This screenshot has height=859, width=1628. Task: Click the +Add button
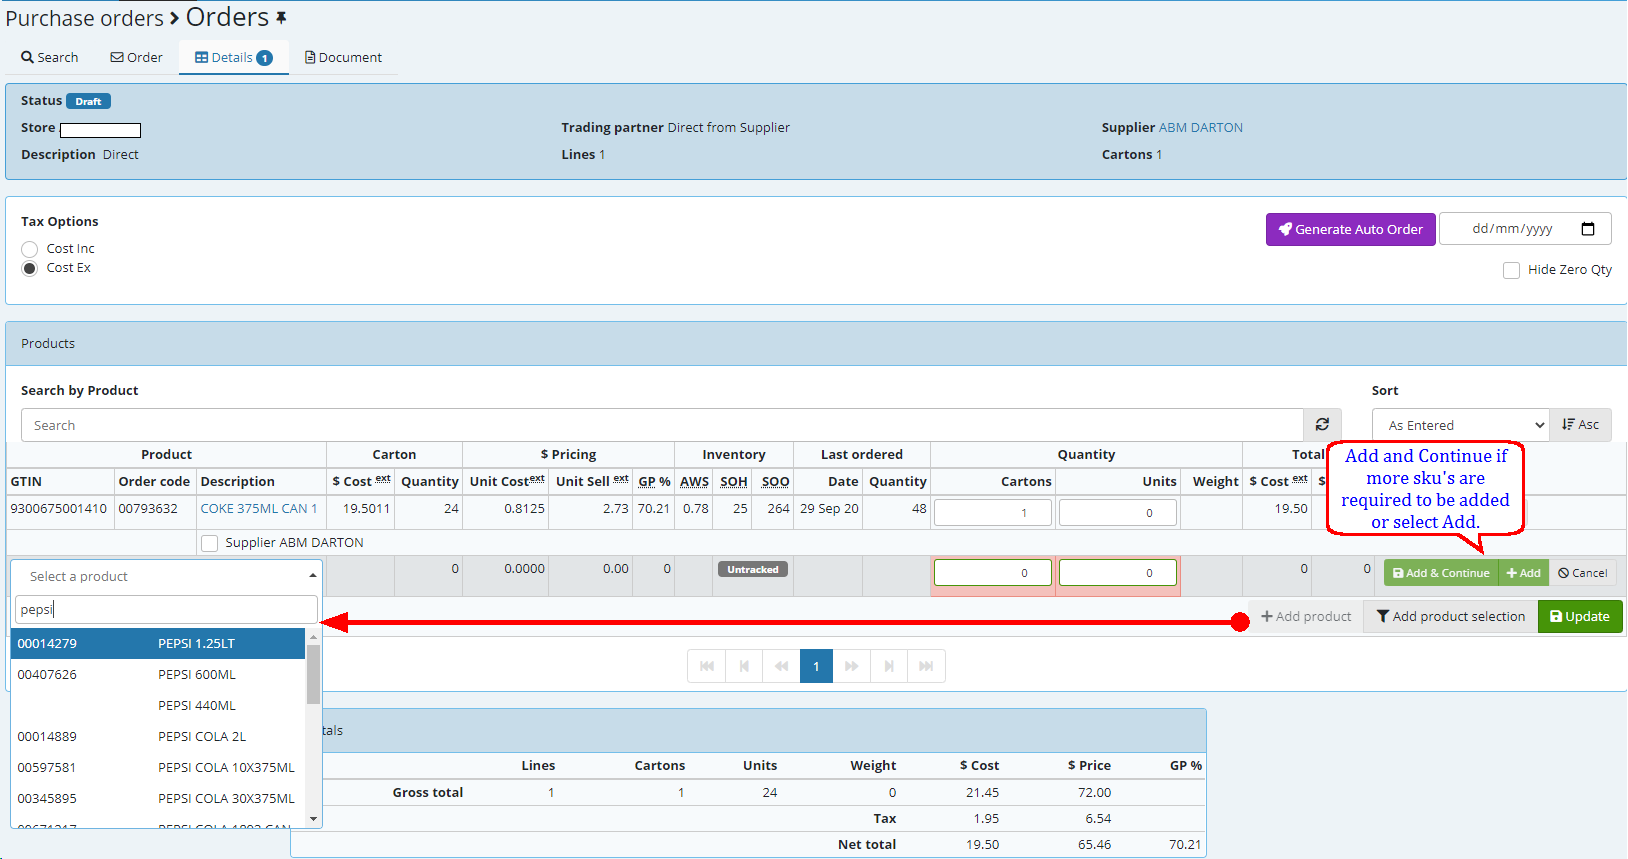(x=1523, y=573)
